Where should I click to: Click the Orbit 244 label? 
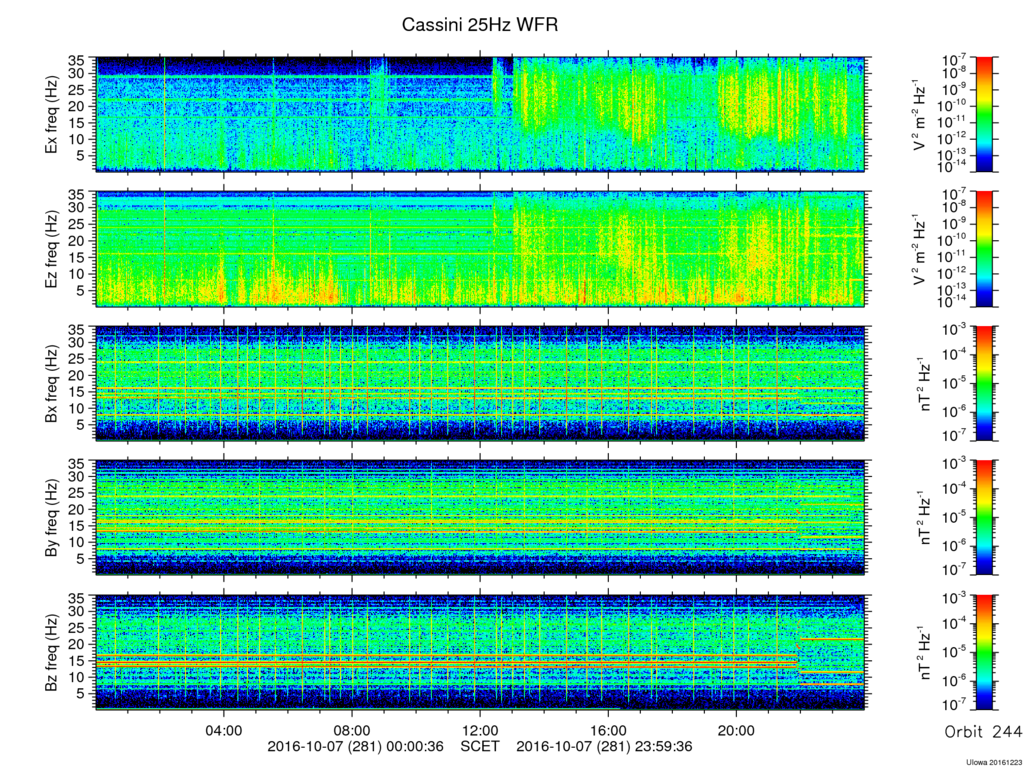pyautogui.click(x=984, y=731)
